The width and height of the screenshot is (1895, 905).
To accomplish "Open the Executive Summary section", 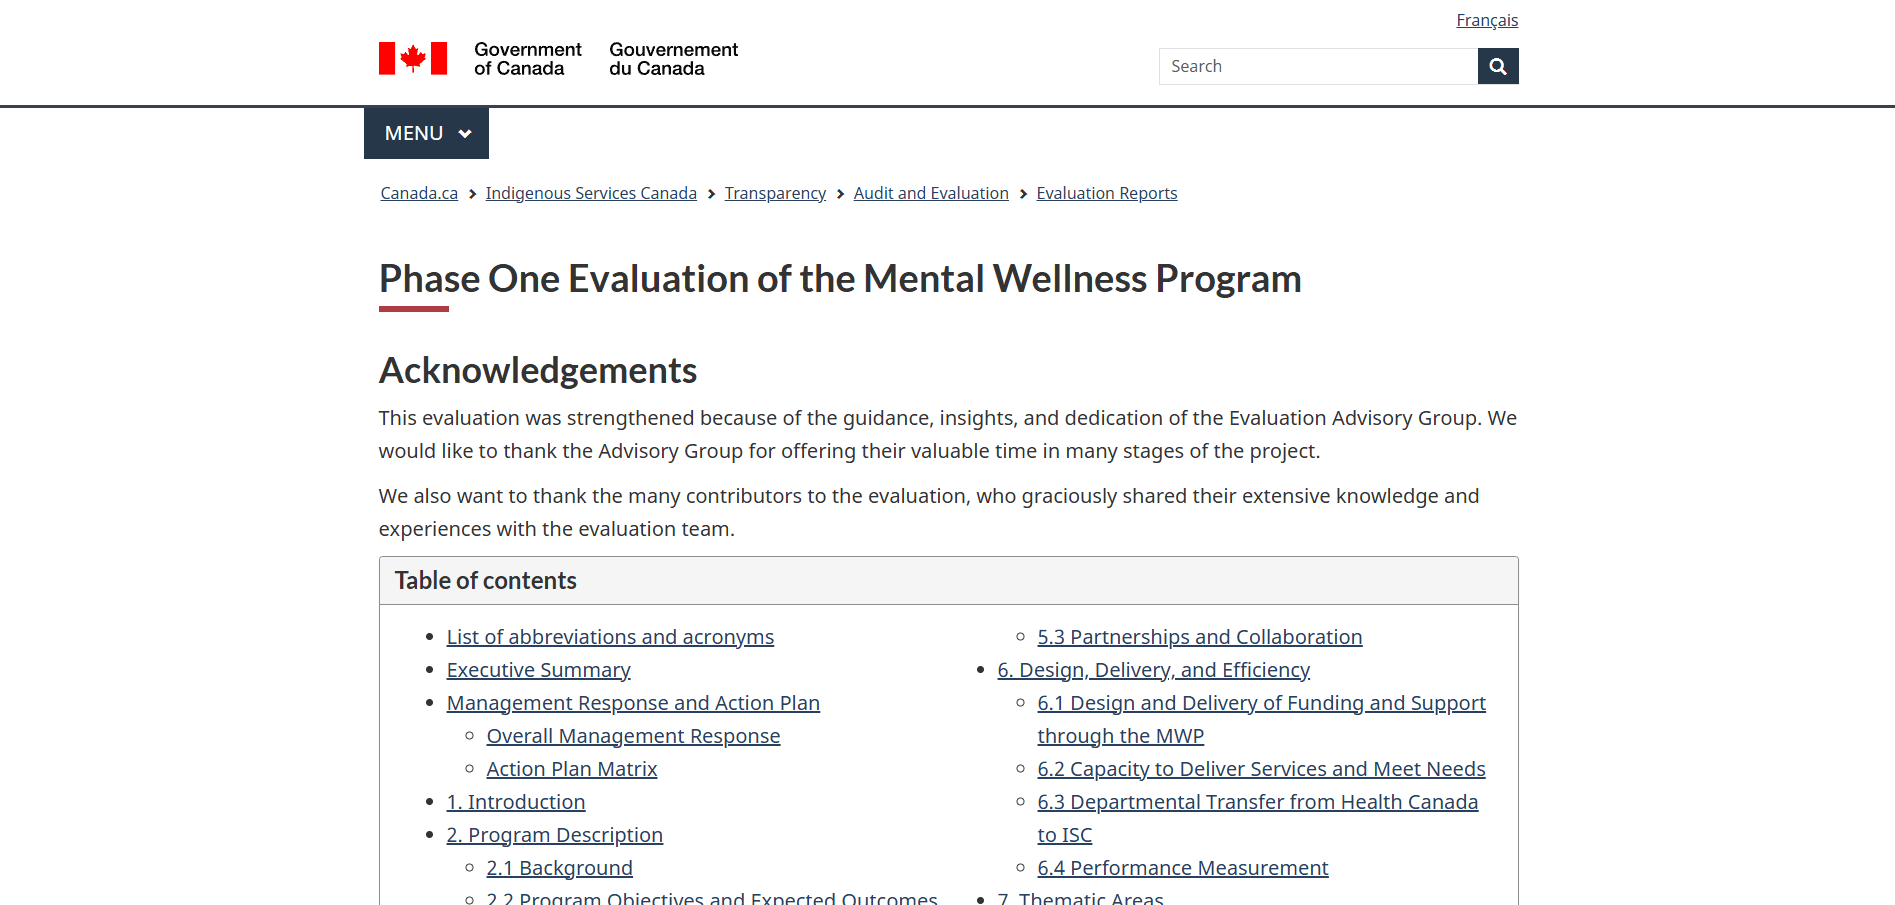I will coord(538,669).
